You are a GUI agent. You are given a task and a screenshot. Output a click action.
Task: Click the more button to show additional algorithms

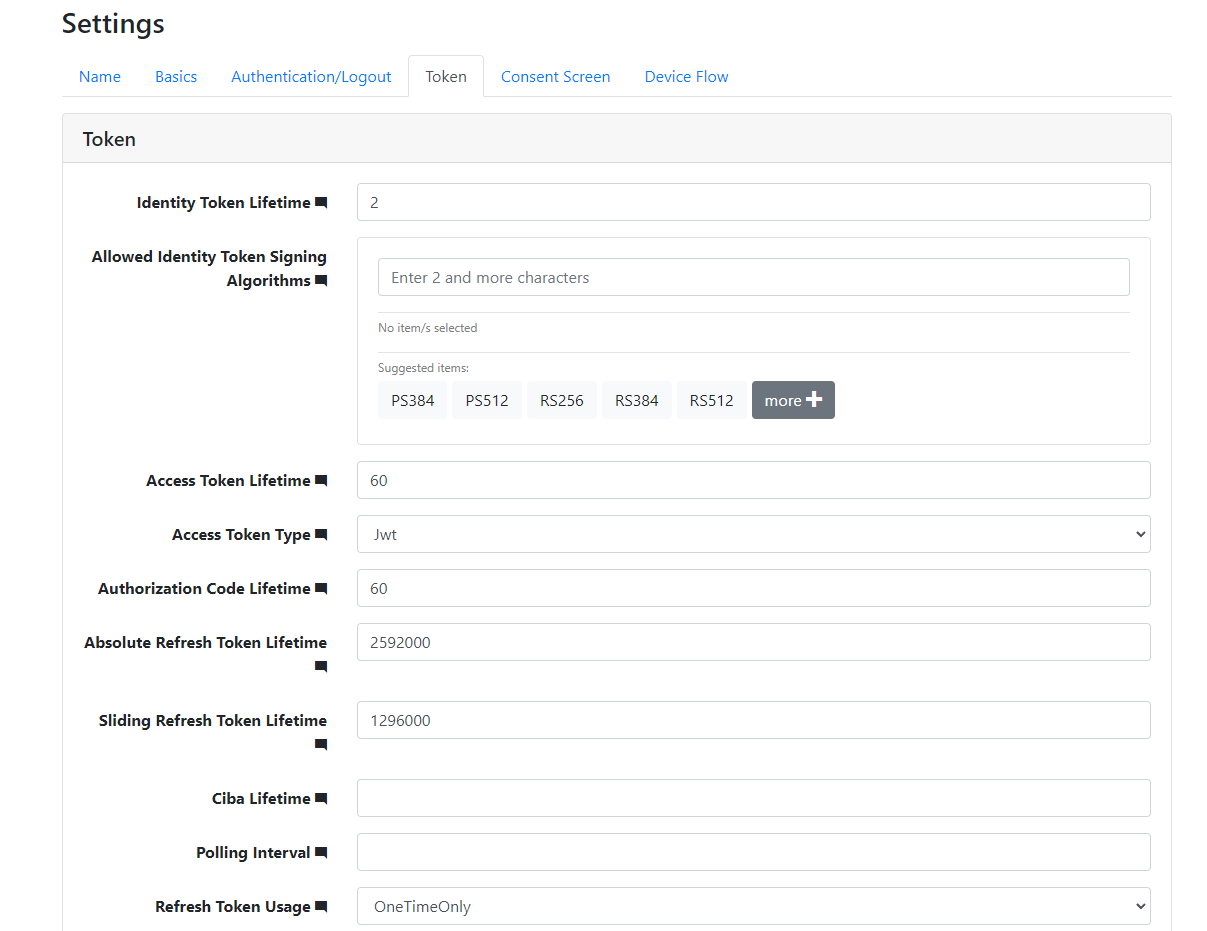point(793,400)
